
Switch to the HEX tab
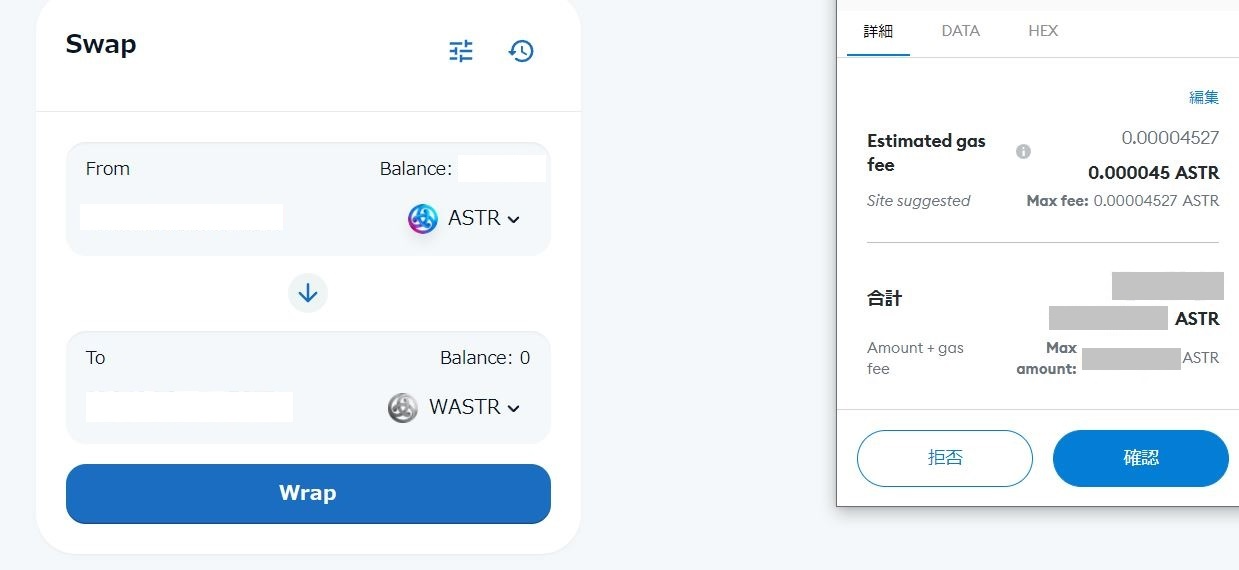coord(1043,31)
